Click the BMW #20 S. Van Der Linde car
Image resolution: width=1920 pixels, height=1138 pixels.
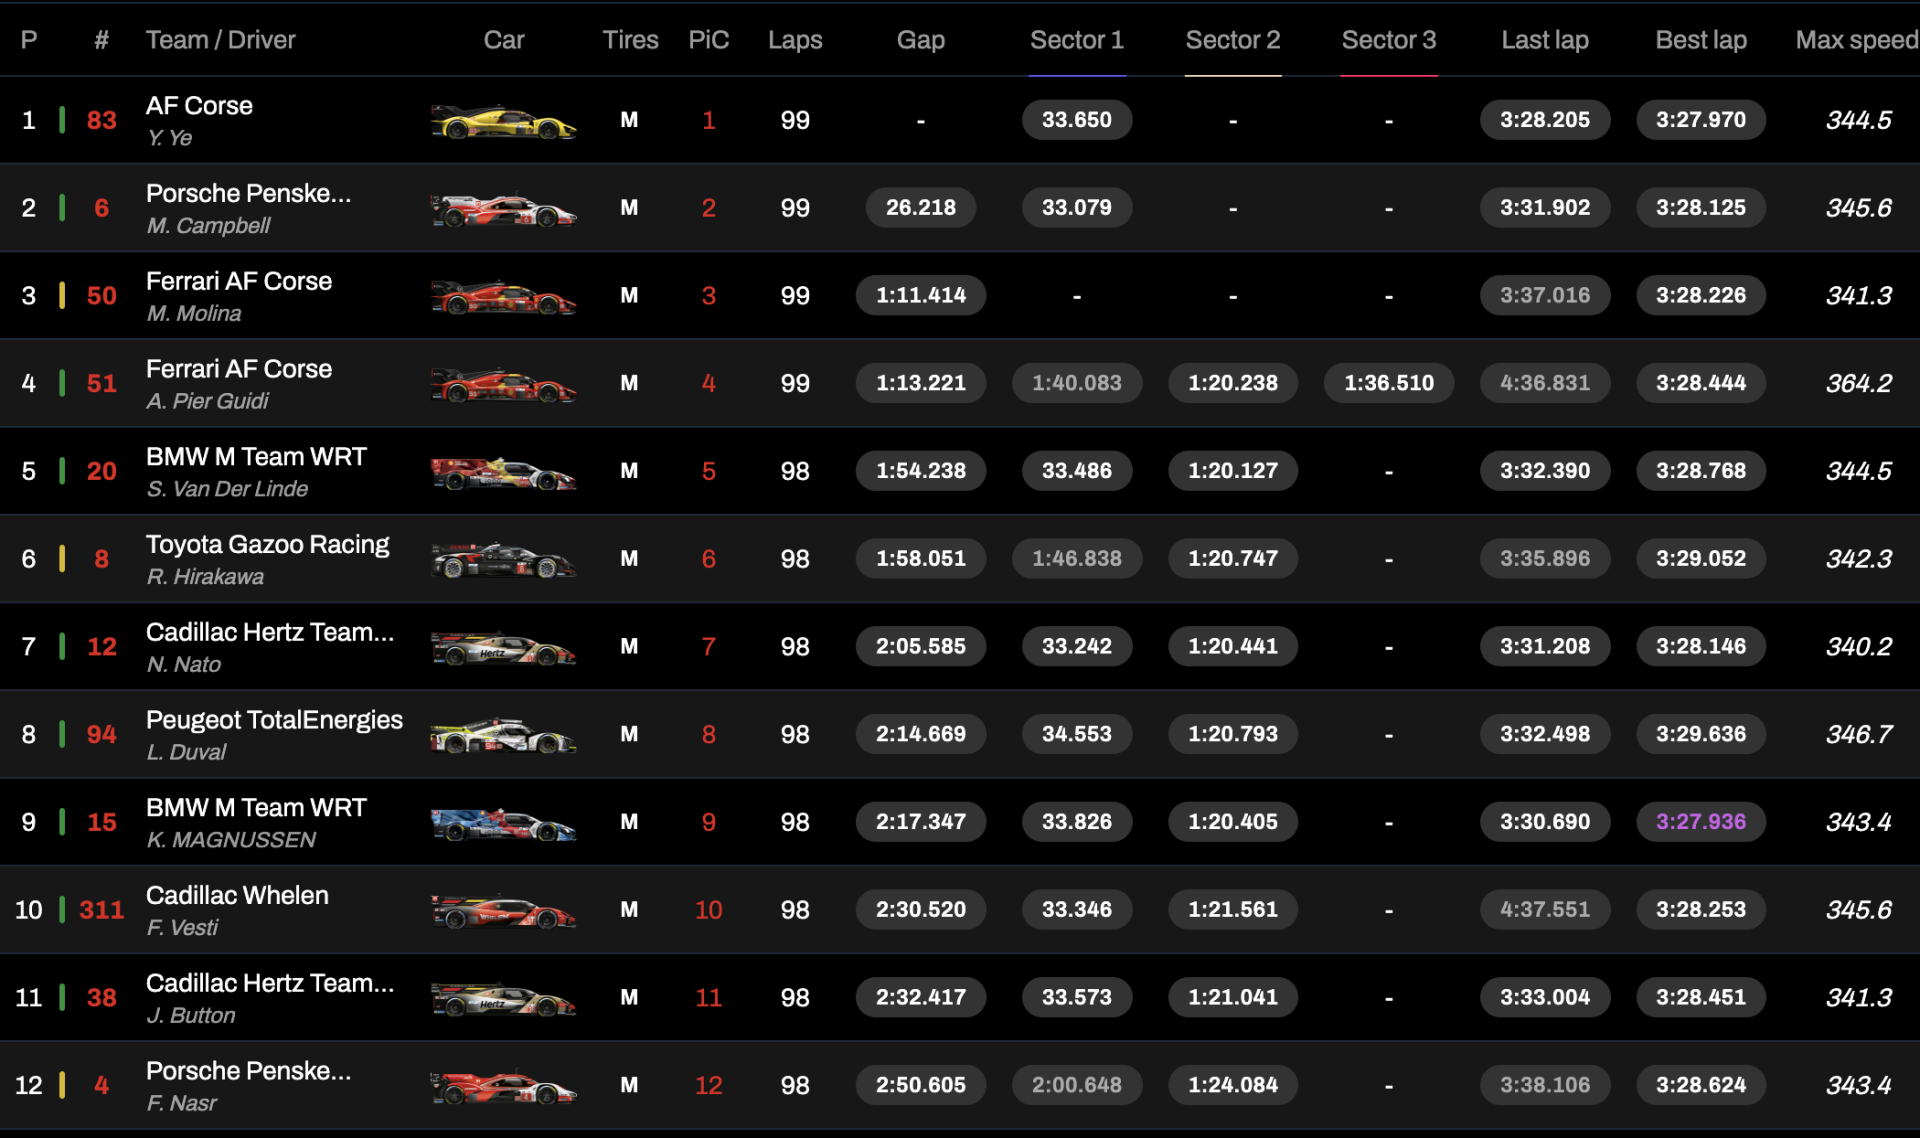pyautogui.click(x=503, y=473)
